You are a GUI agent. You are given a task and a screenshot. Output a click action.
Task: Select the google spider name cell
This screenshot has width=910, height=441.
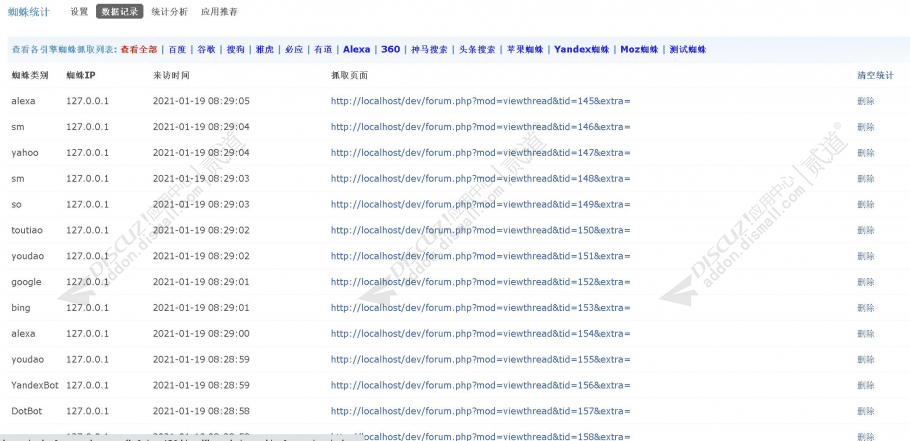[26, 282]
